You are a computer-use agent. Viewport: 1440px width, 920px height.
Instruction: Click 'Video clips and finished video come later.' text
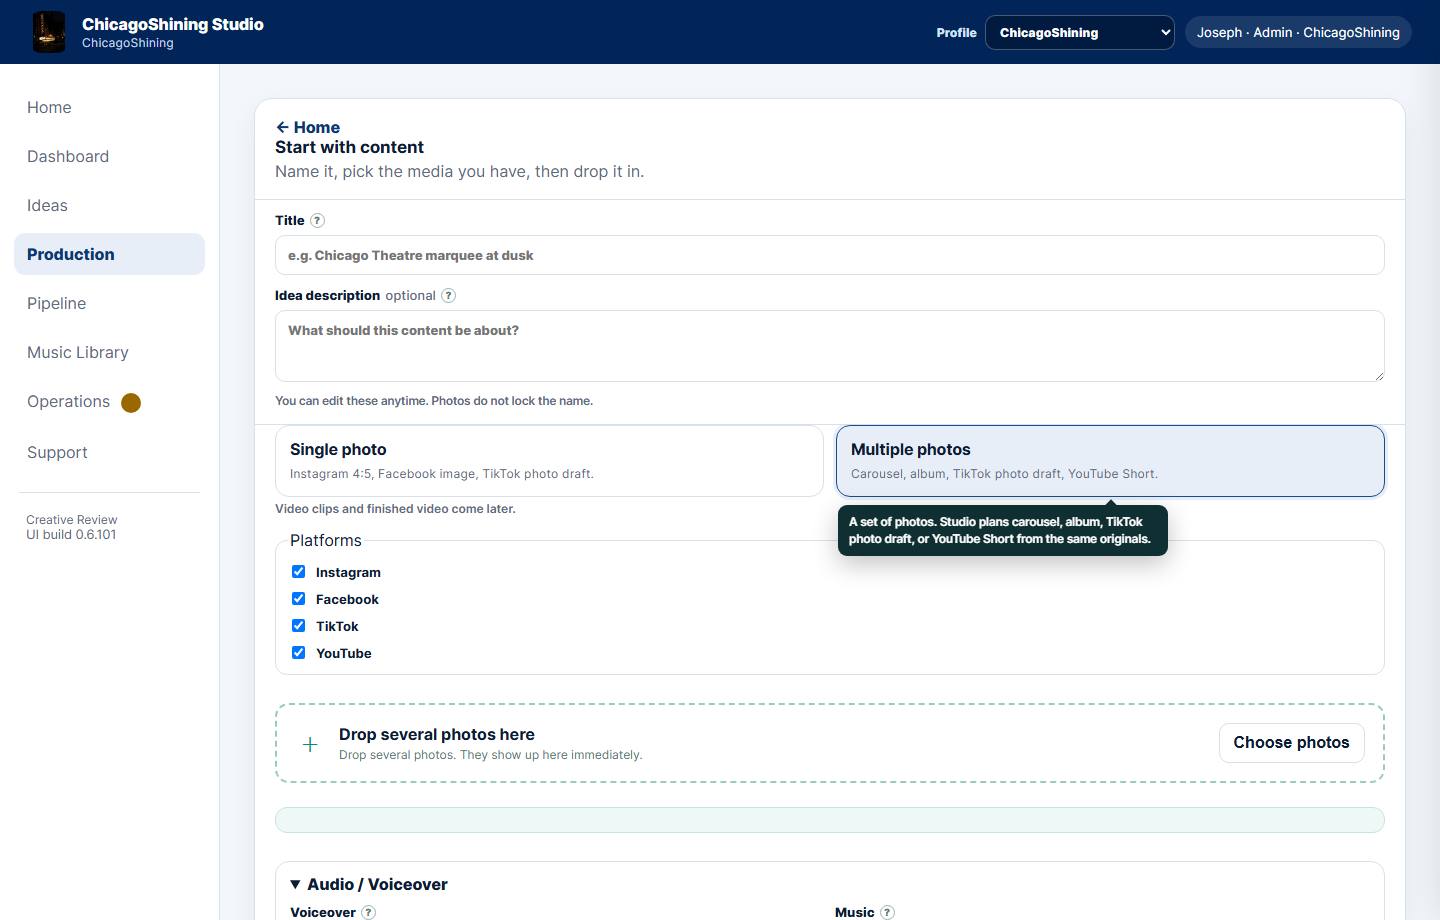pyautogui.click(x=395, y=509)
